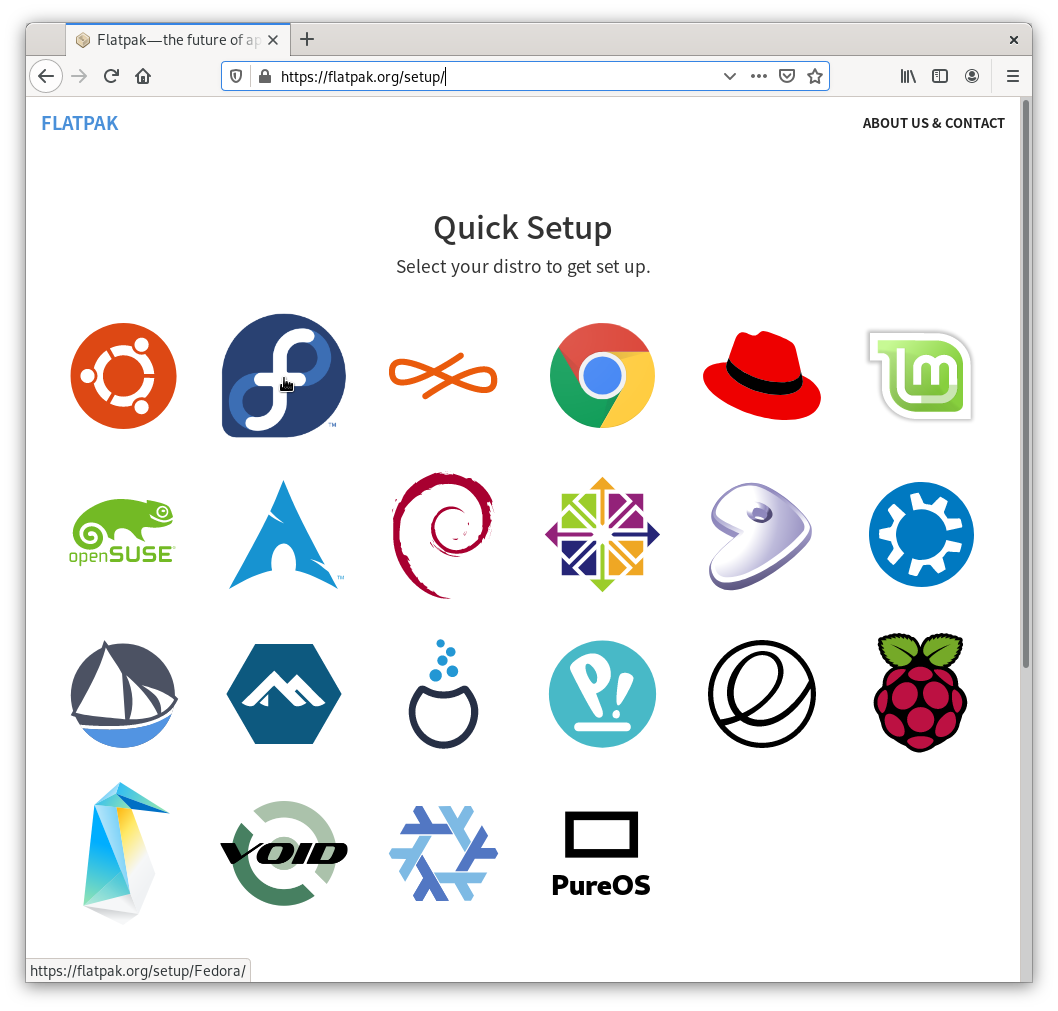This screenshot has width=1058, height=1011.
Task: Open the Alpine Linux hexagon logo
Action: (x=283, y=694)
